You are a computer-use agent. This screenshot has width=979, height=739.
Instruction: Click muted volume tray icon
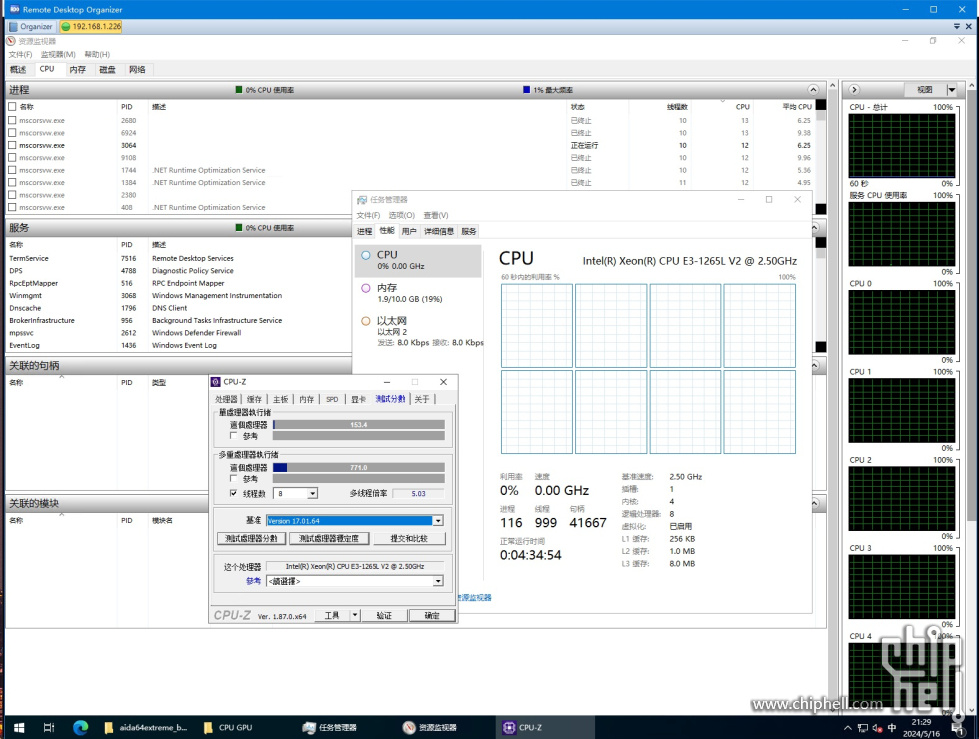[x=877, y=728]
